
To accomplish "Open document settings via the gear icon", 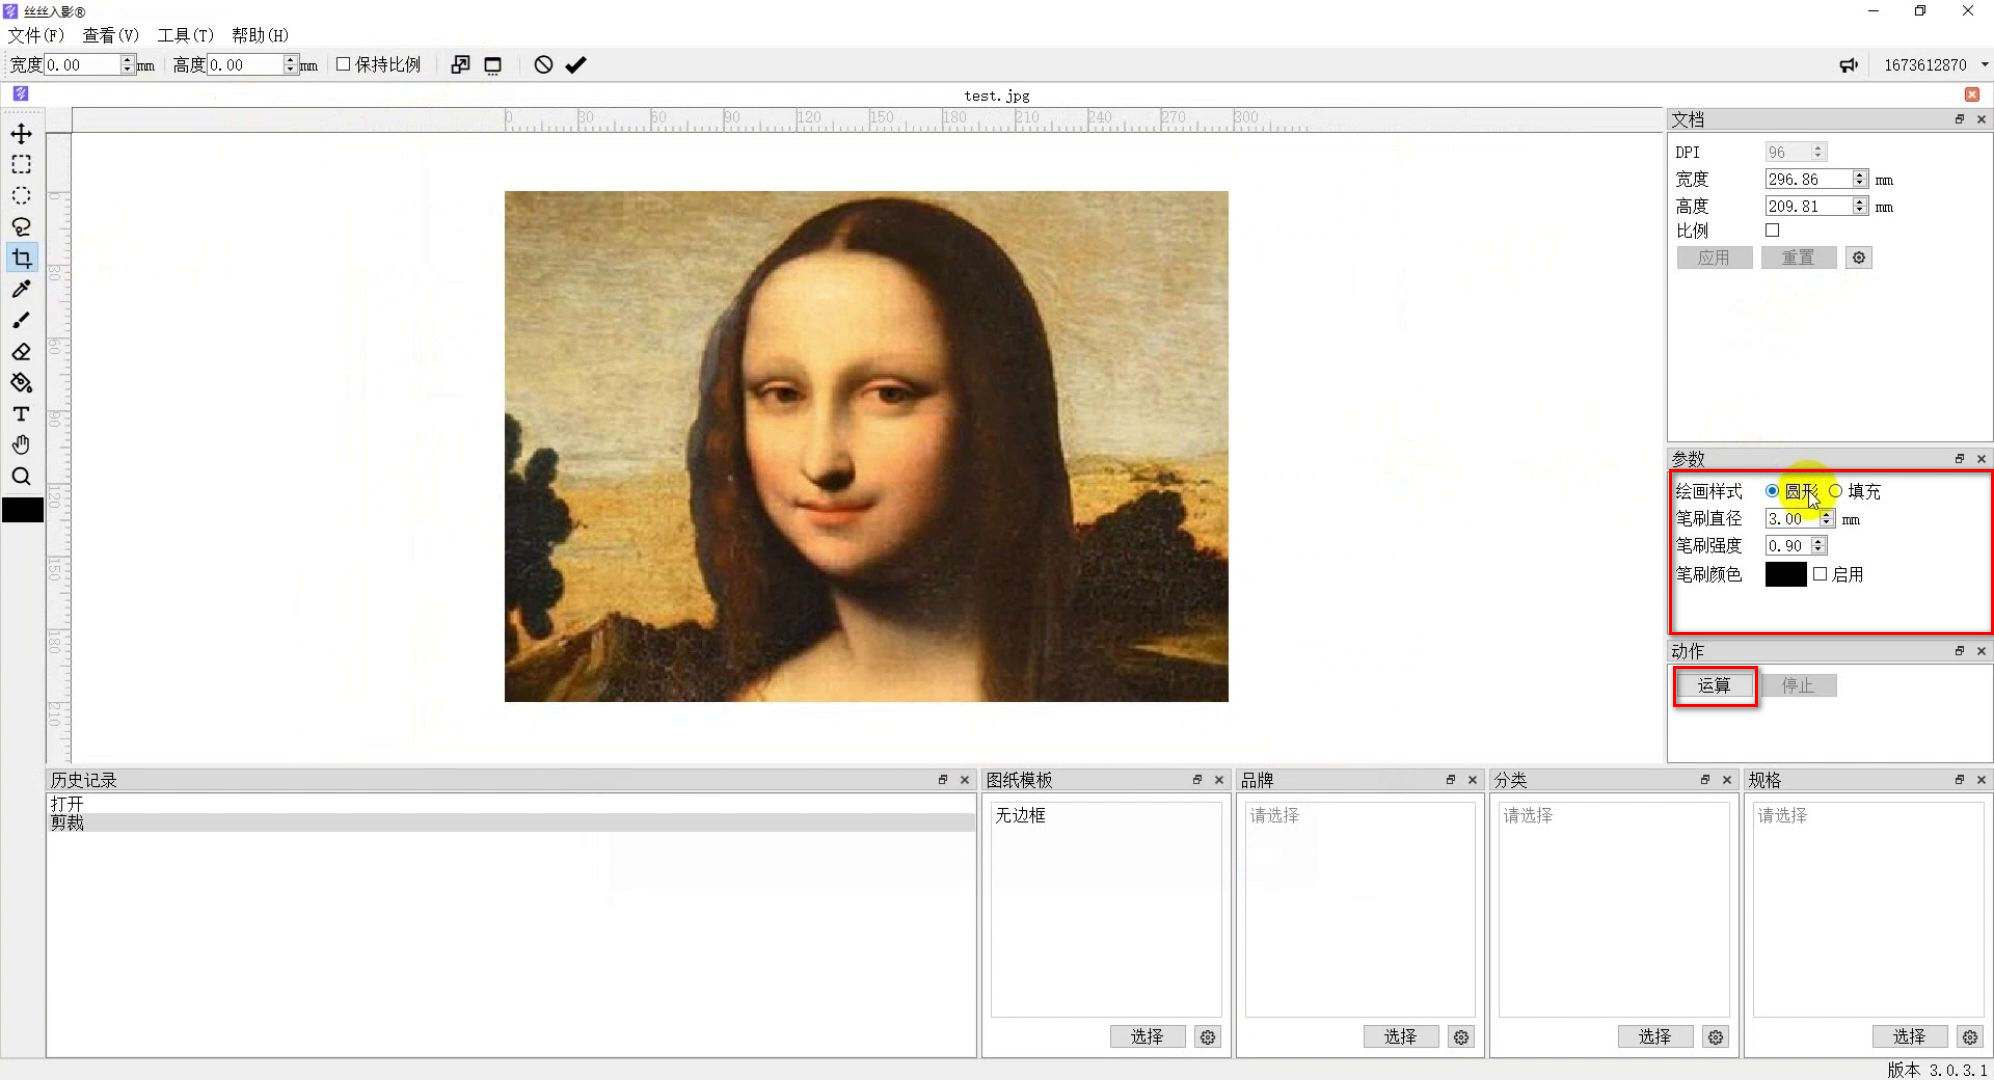I will coord(1859,257).
